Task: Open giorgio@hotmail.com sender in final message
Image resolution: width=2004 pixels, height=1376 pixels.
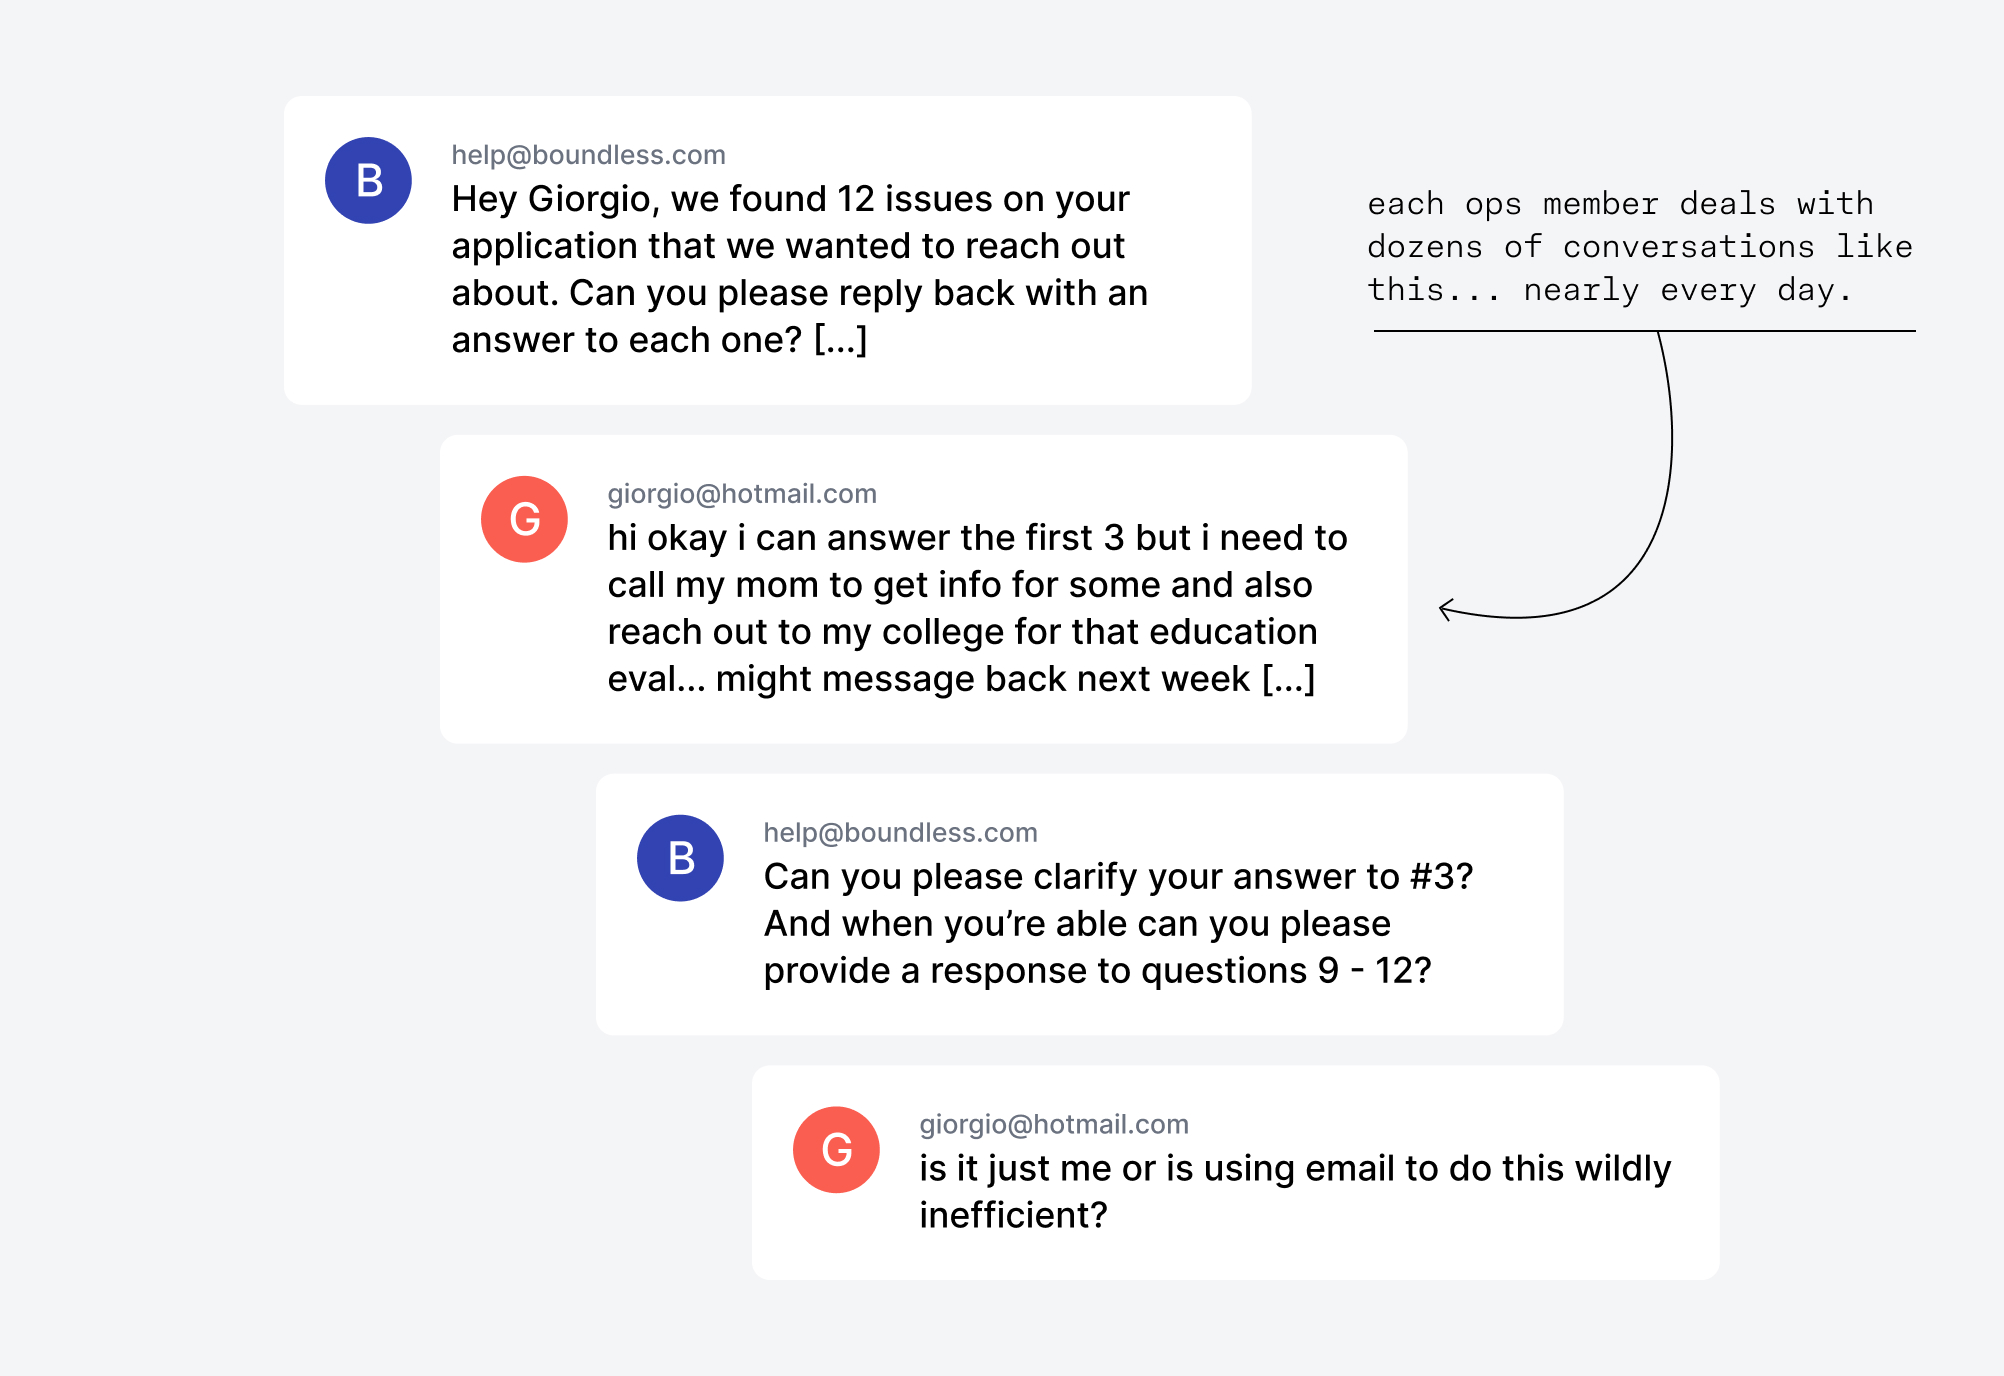Action: (1054, 1124)
